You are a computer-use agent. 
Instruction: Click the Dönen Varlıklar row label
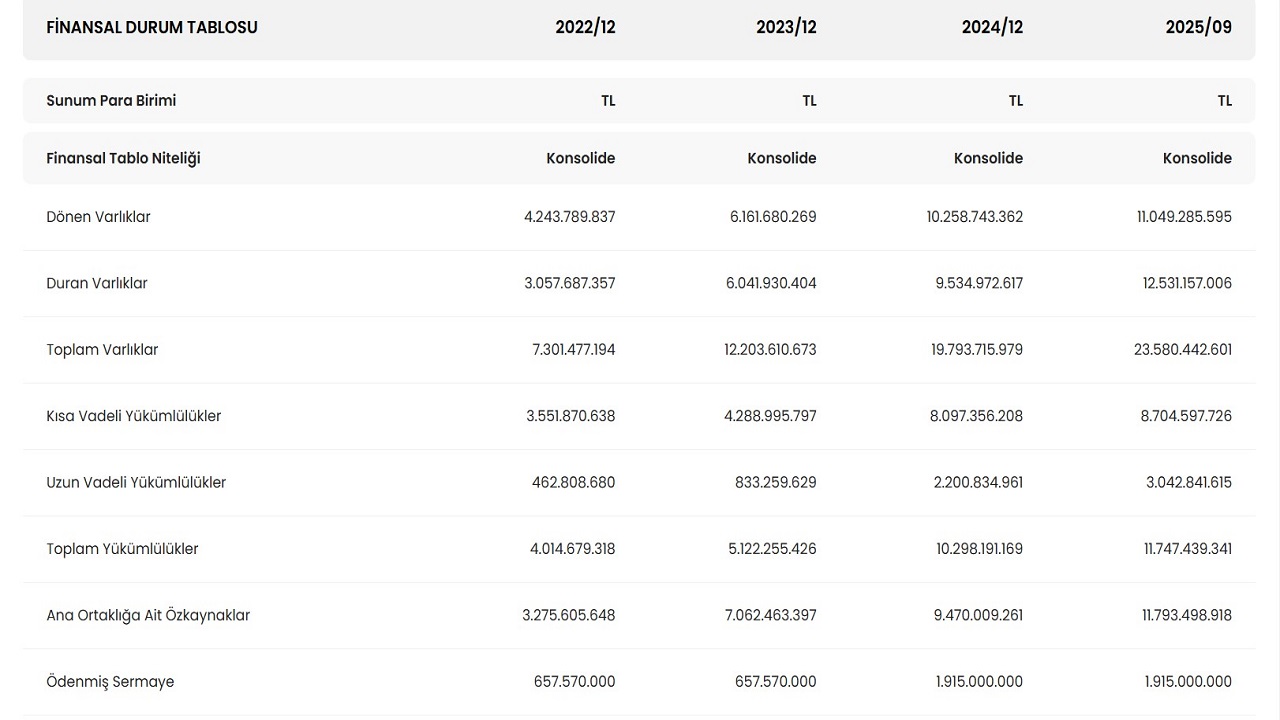(98, 217)
